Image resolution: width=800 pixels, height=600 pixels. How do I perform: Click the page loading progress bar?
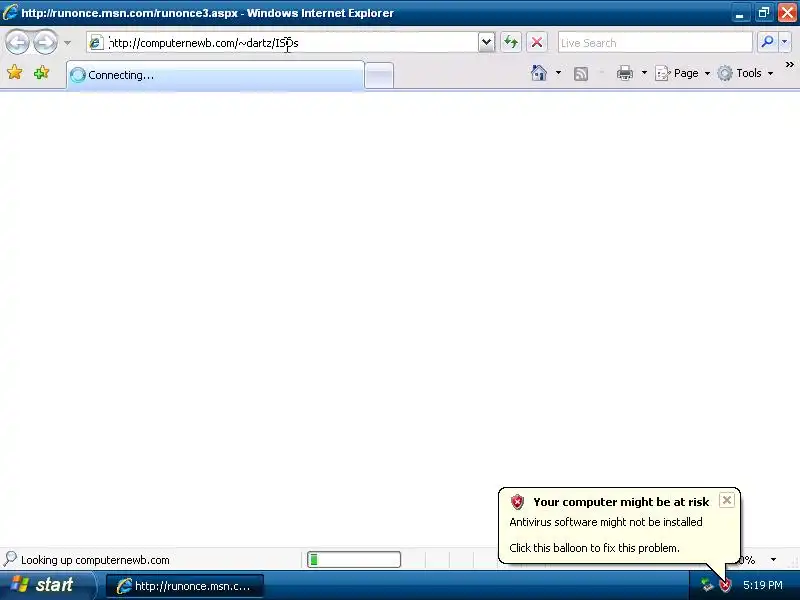coord(354,560)
